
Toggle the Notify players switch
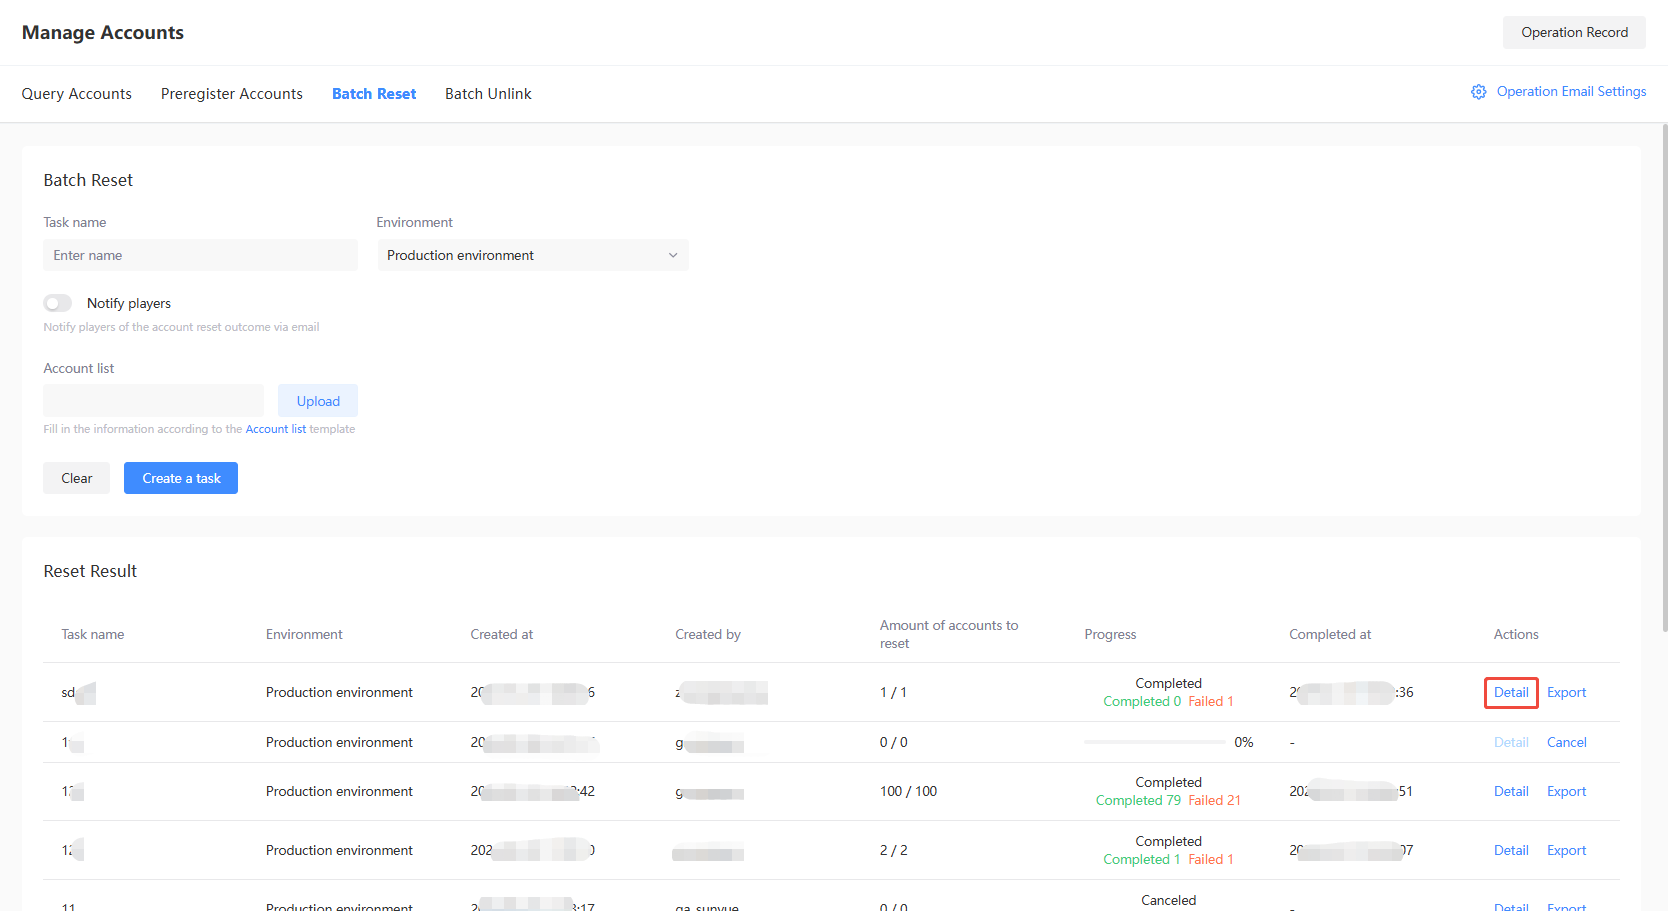pos(58,303)
